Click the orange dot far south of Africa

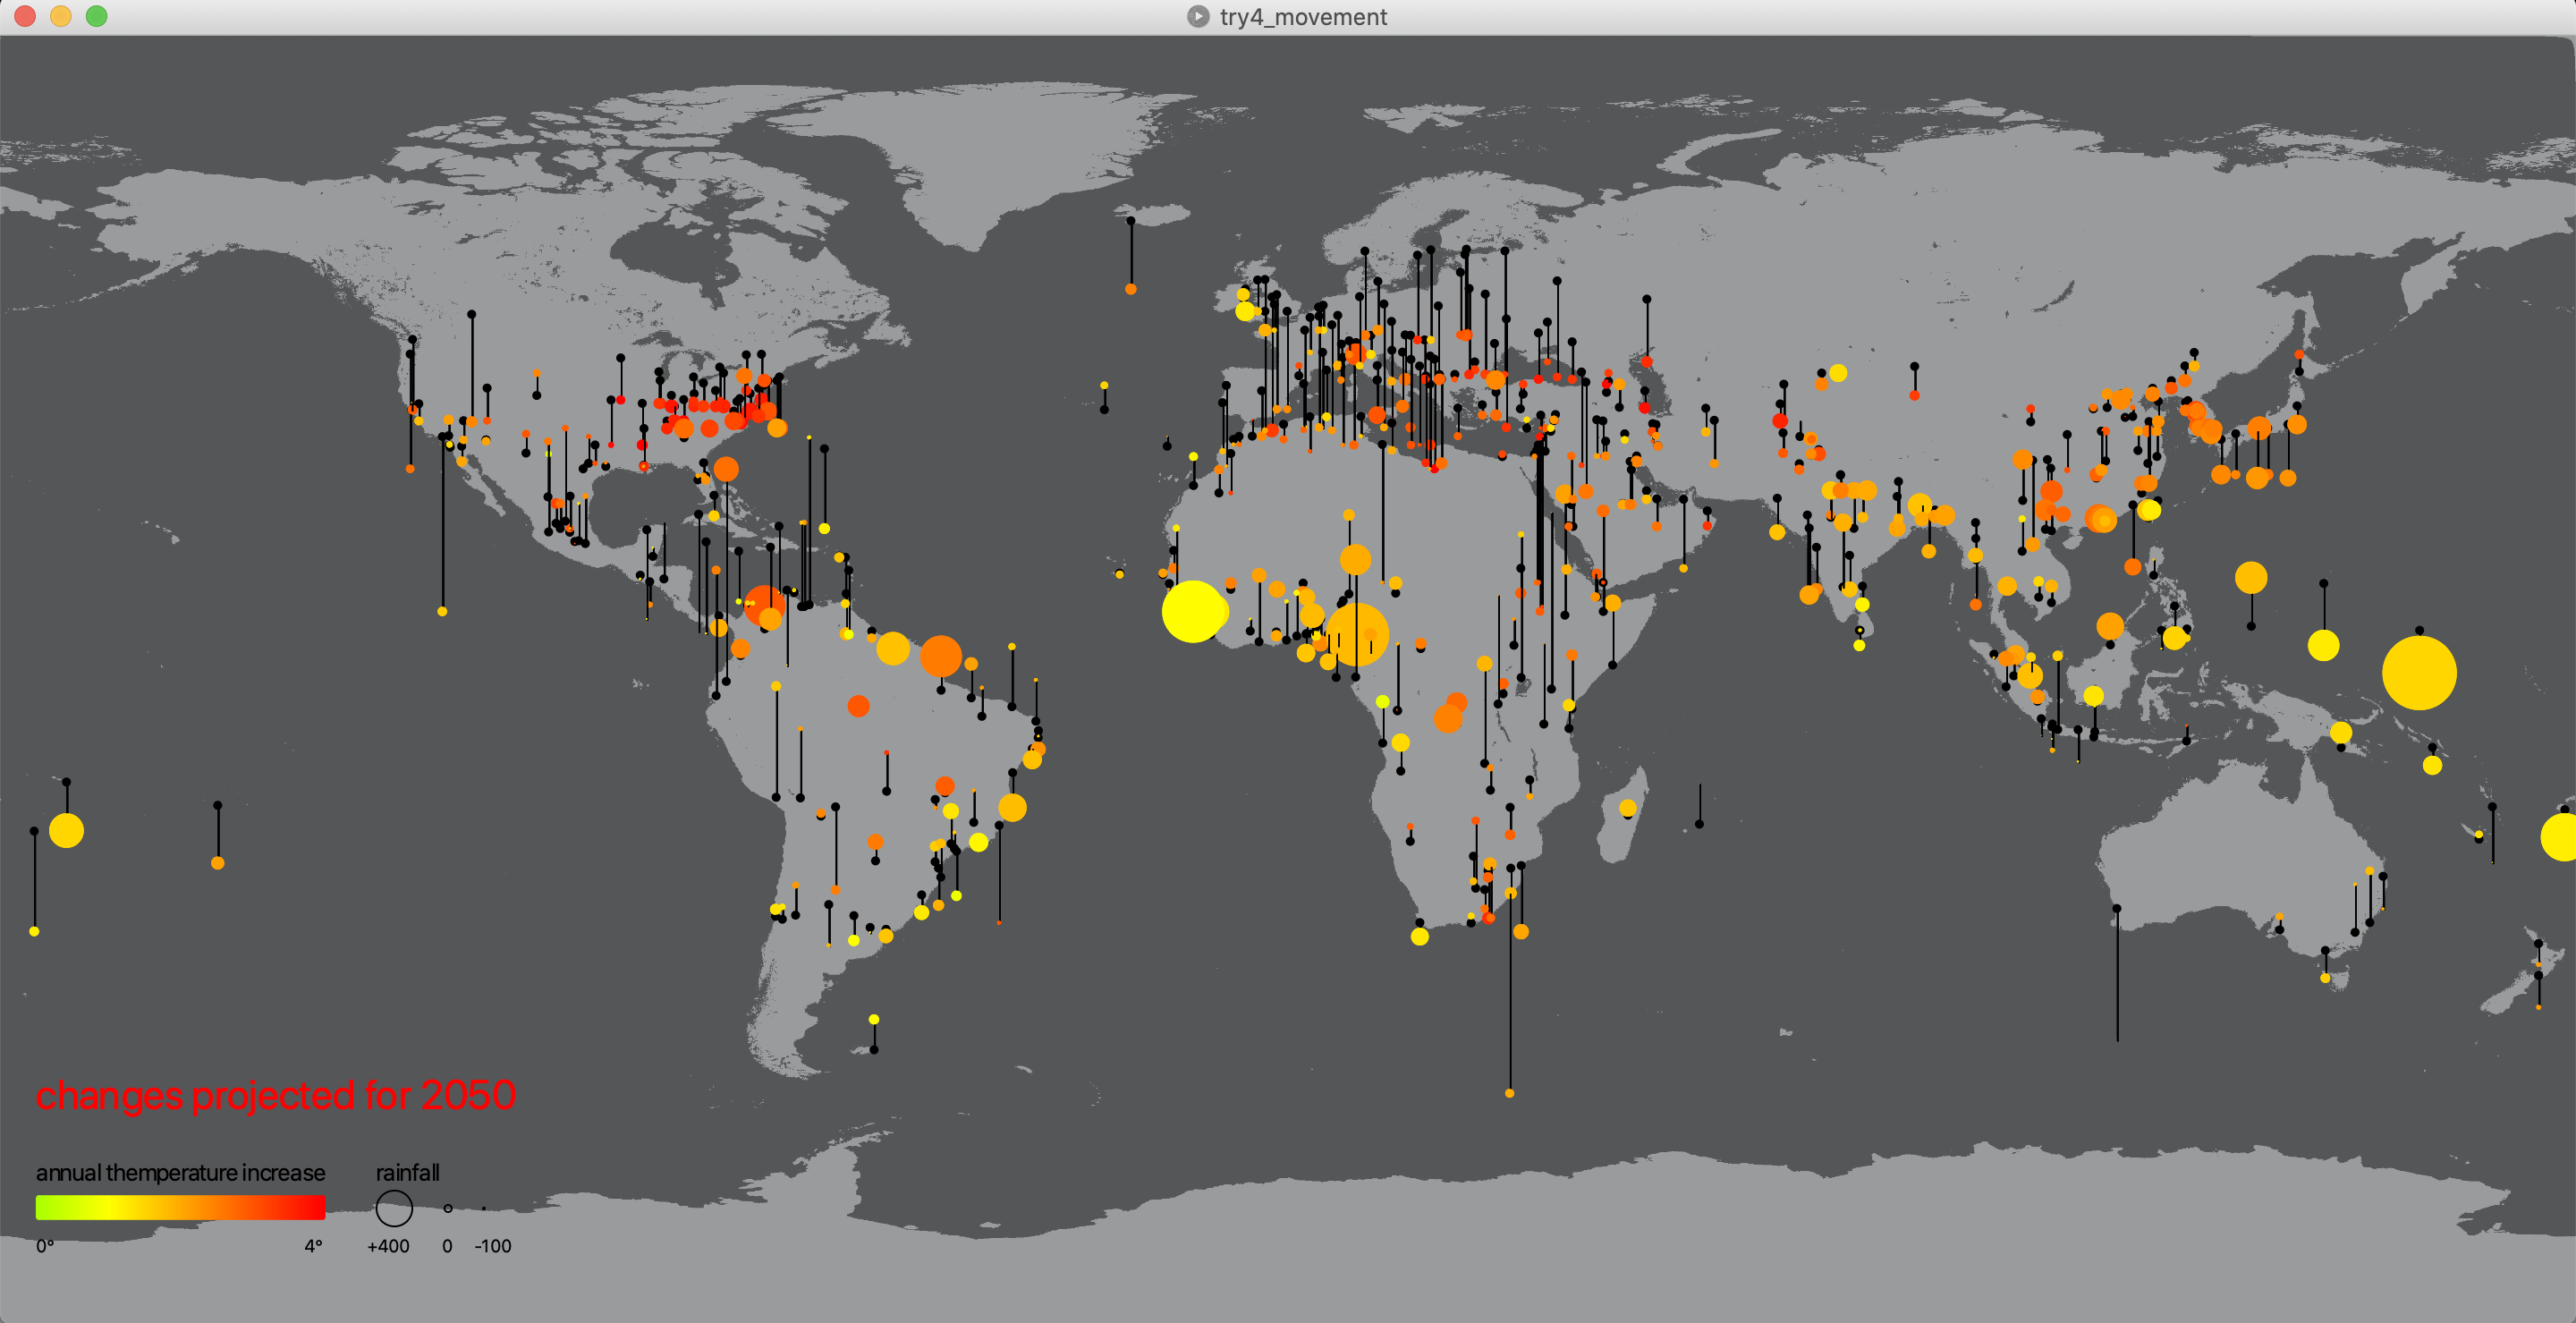click(x=1509, y=1093)
